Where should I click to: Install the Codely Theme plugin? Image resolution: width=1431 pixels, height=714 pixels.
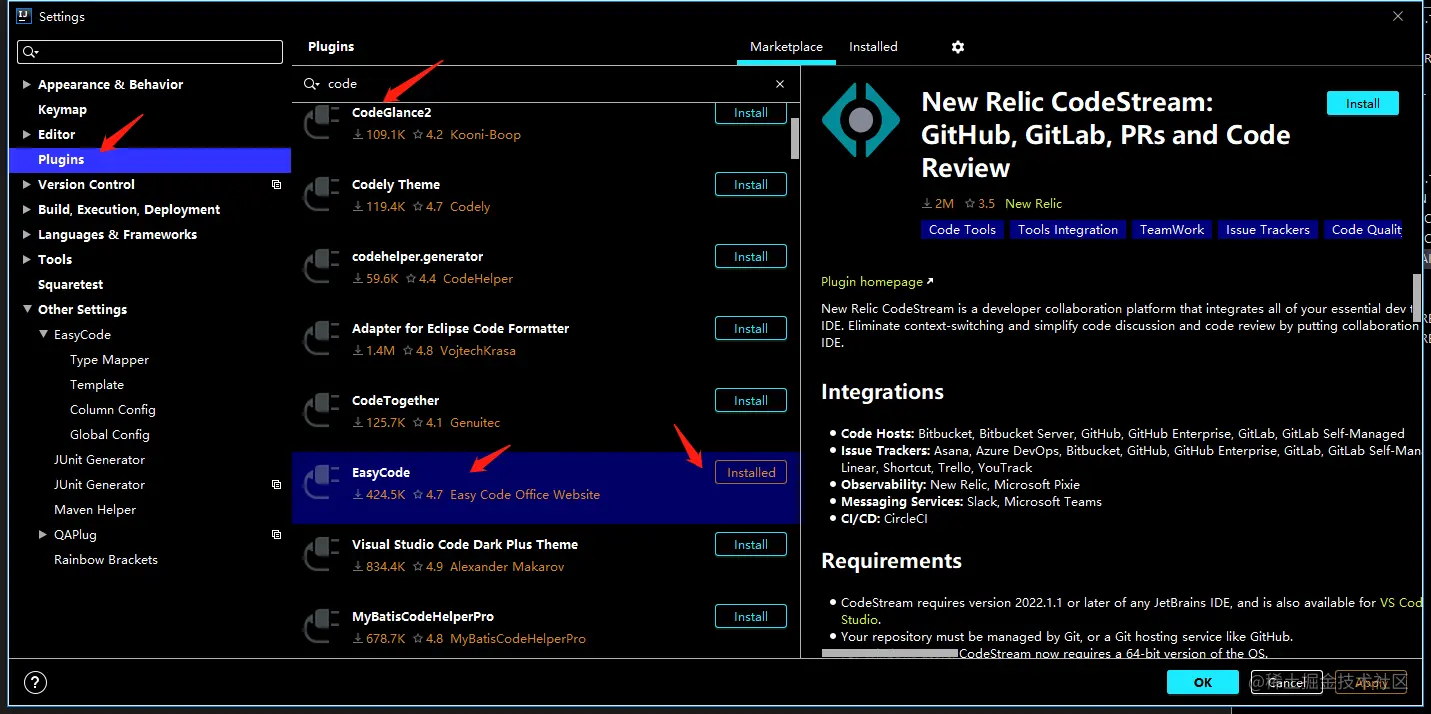click(751, 185)
